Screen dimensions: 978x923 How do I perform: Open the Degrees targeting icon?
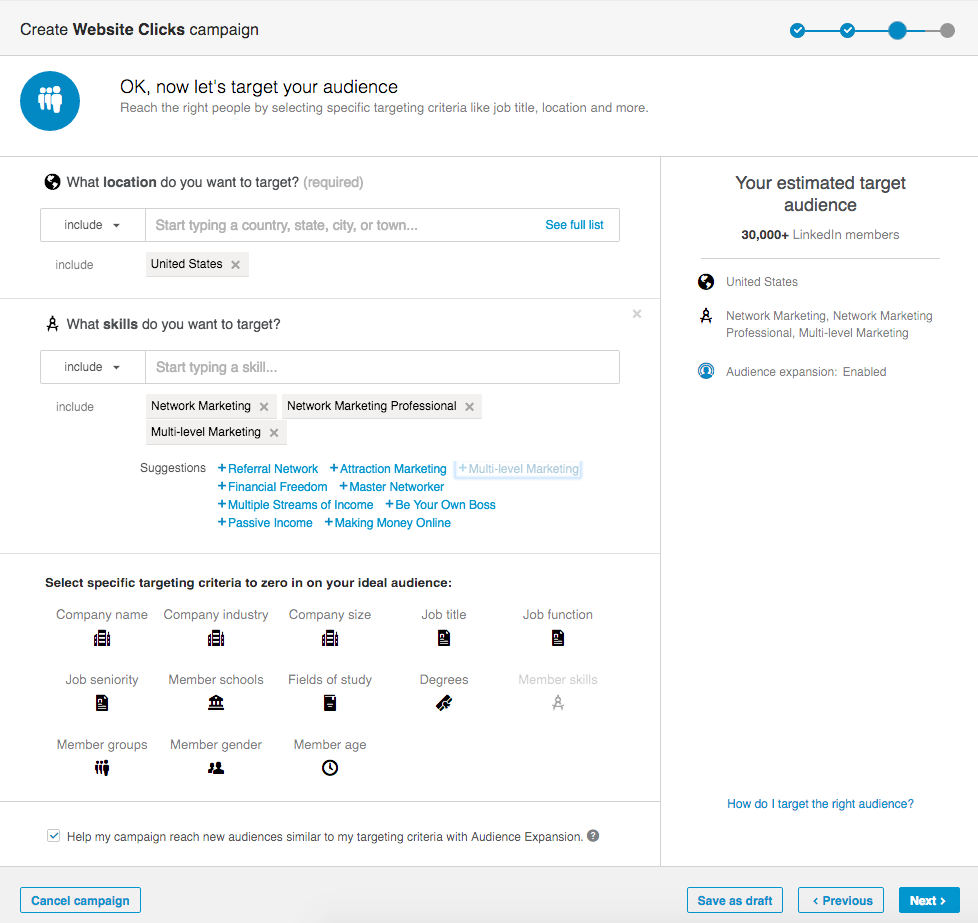click(x=444, y=703)
